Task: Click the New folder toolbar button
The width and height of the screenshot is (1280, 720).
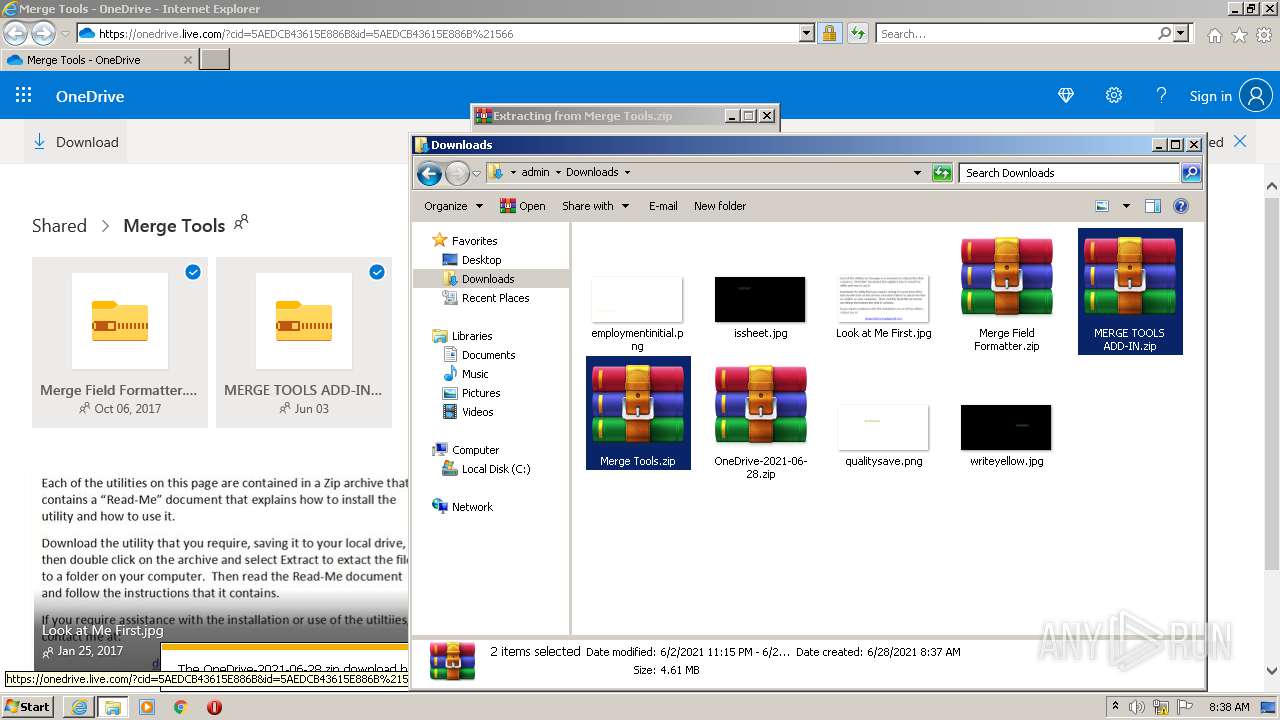Action: (720, 206)
